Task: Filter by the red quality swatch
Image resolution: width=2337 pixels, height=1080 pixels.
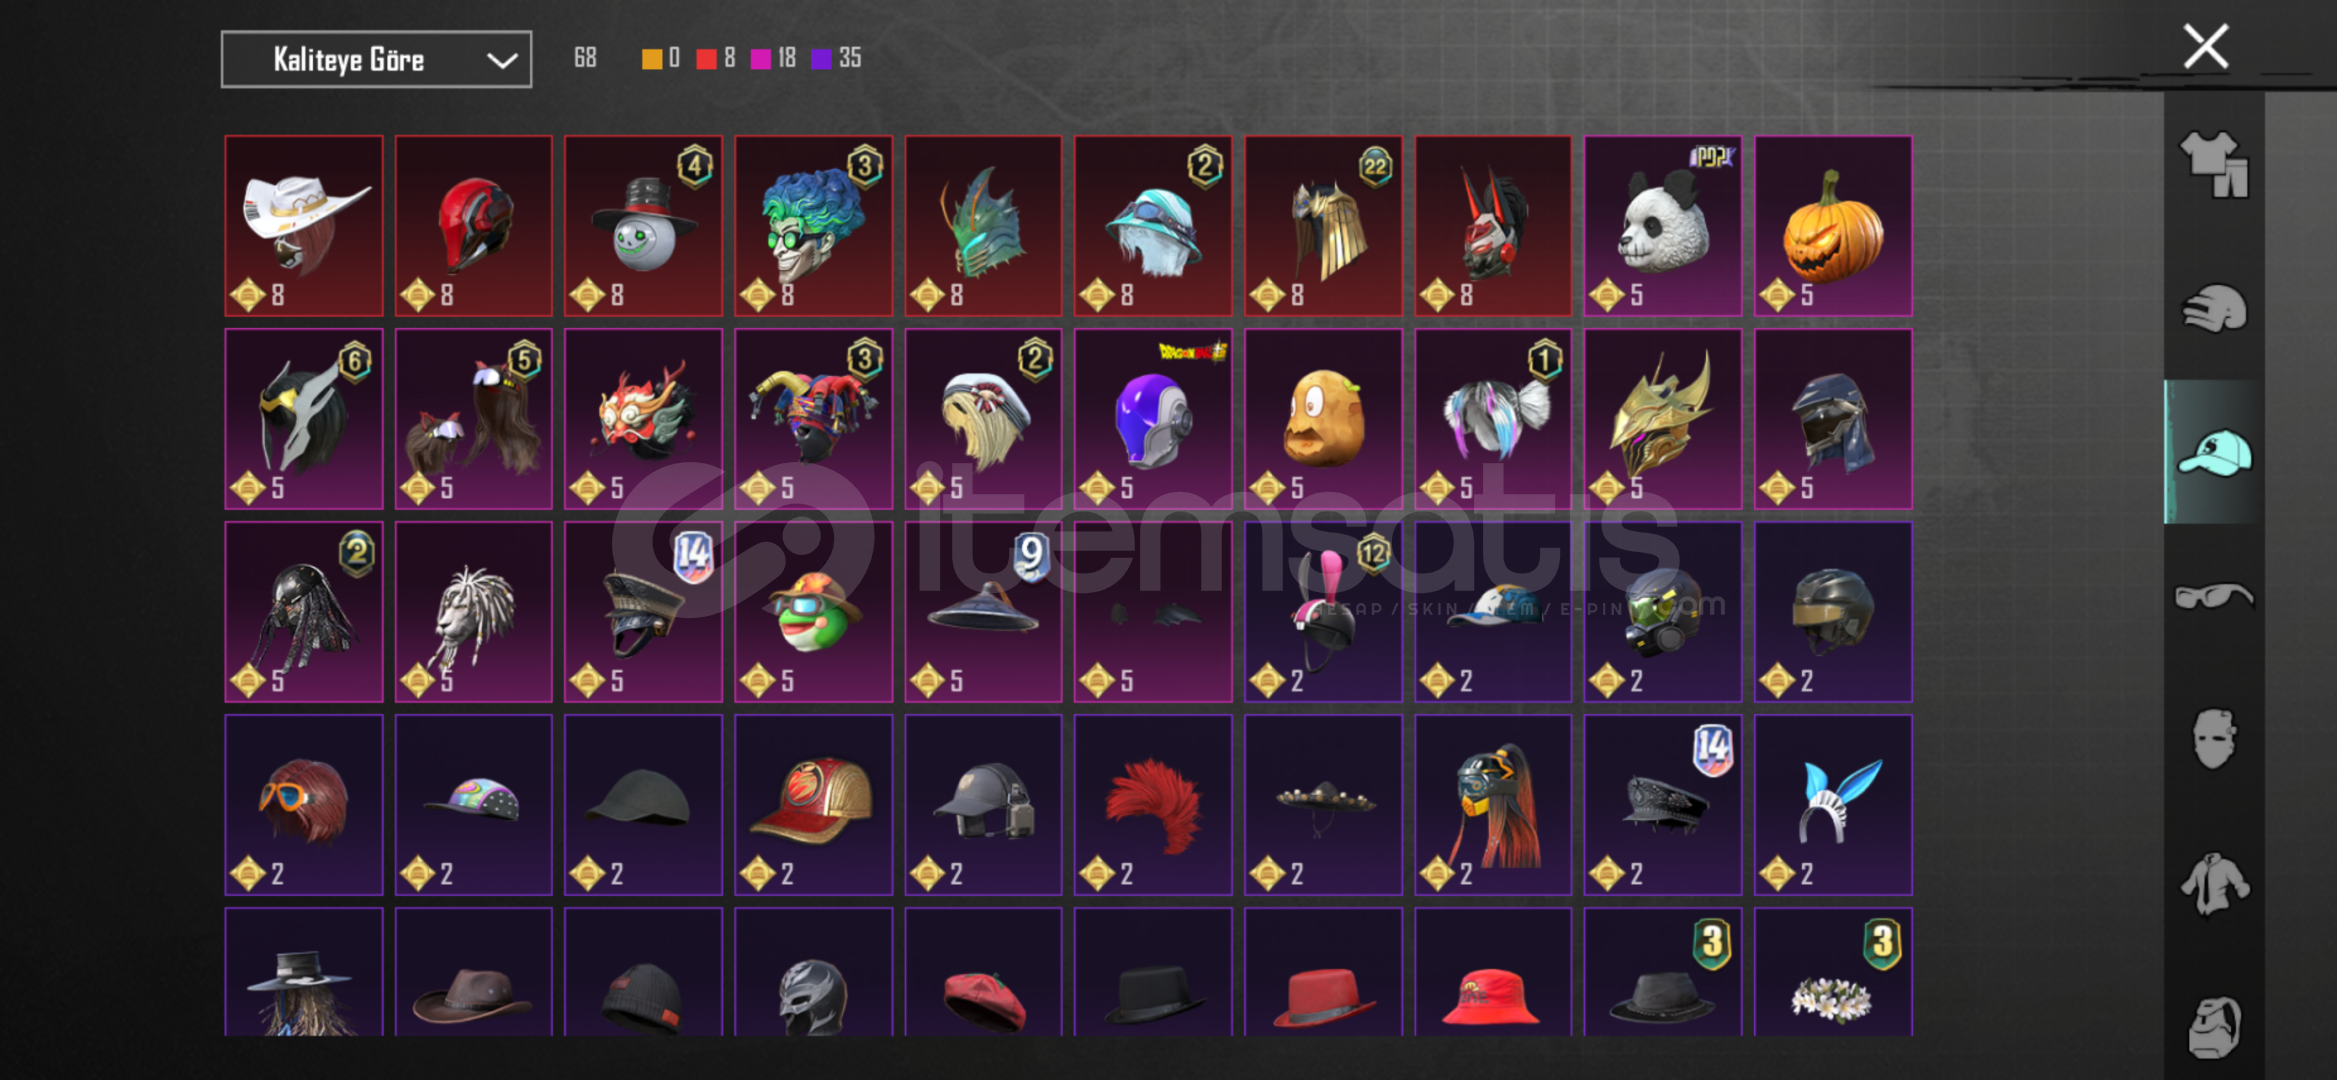Action: click(706, 59)
